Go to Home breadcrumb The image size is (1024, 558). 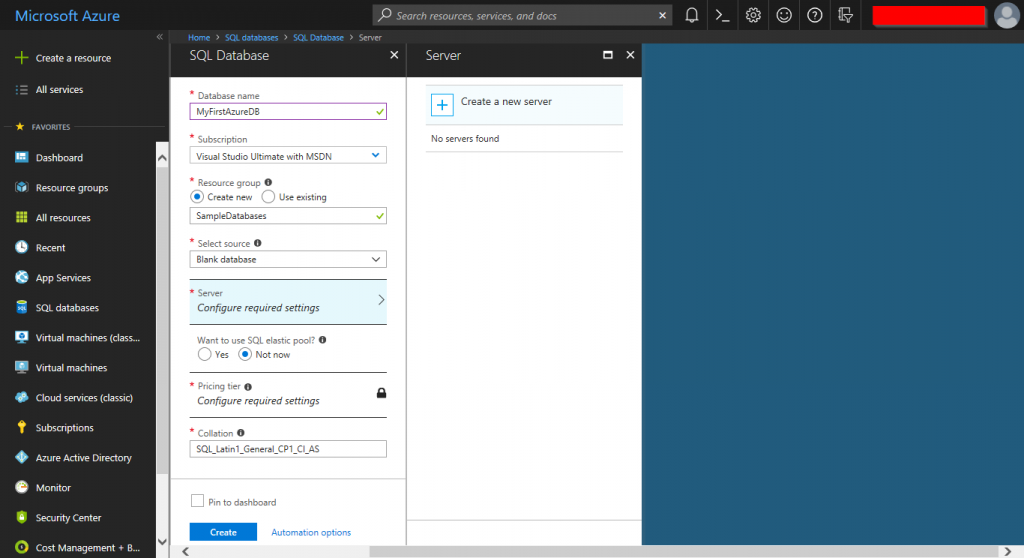199,37
